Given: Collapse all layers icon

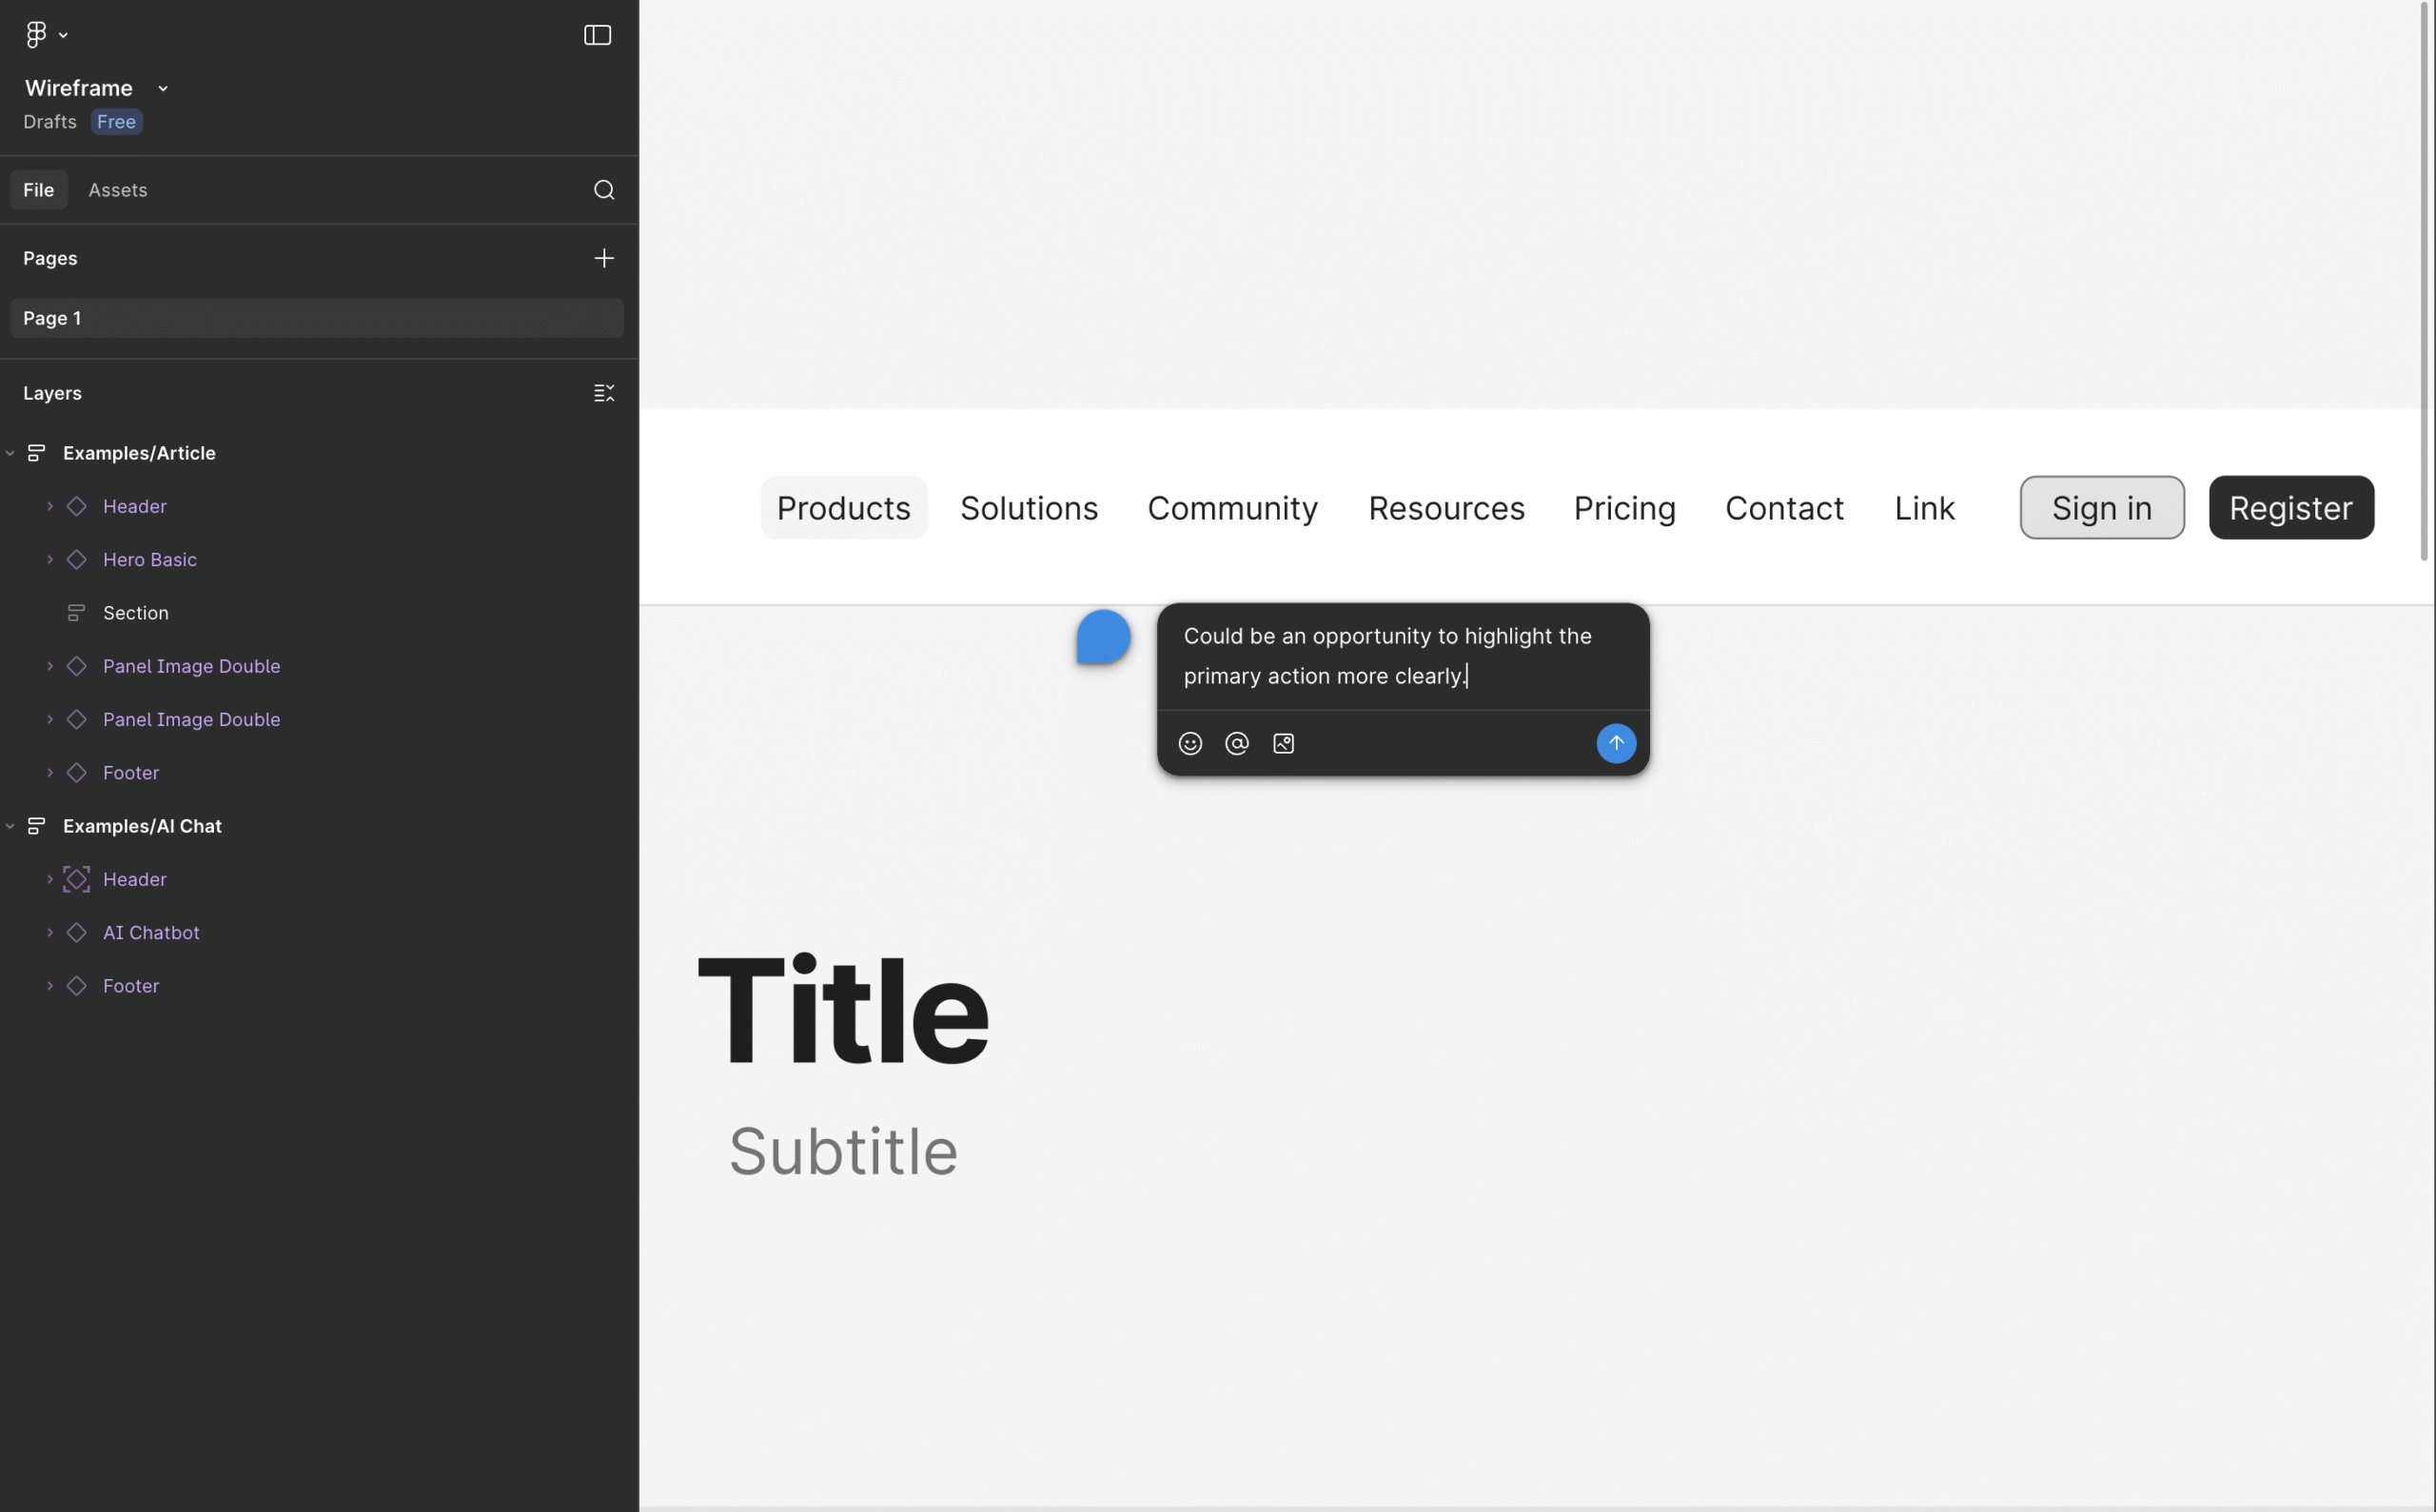Looking at the screenshot, I should click(x=604, y=393).
